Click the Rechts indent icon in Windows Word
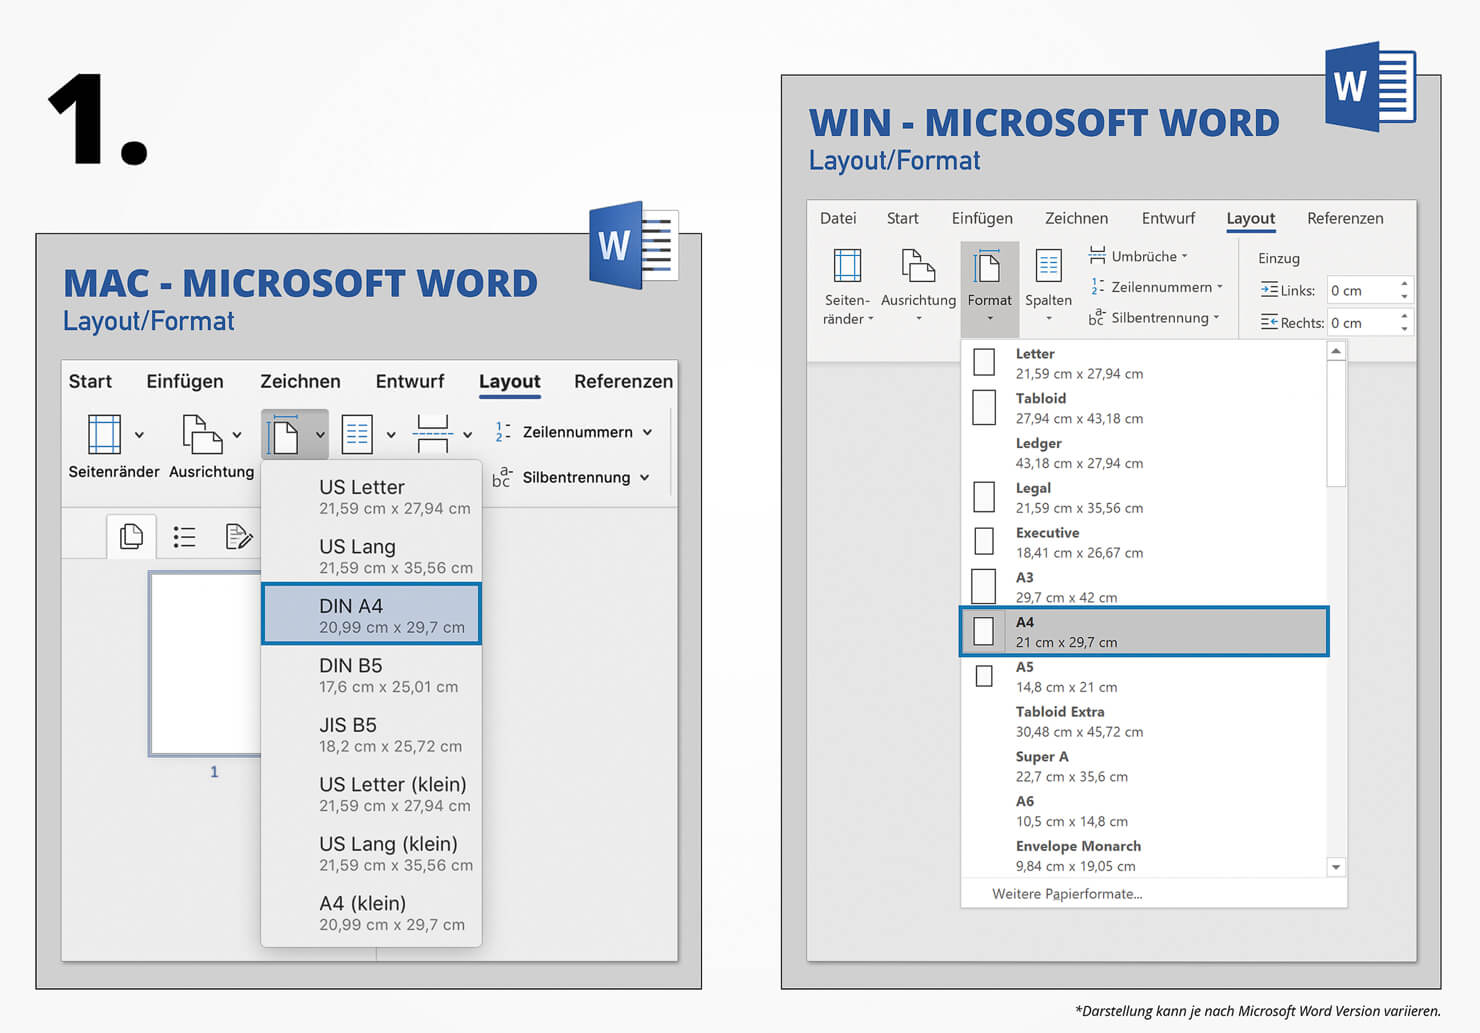The width and height of the screenshot is (1480, 1033). (1269, 322)
